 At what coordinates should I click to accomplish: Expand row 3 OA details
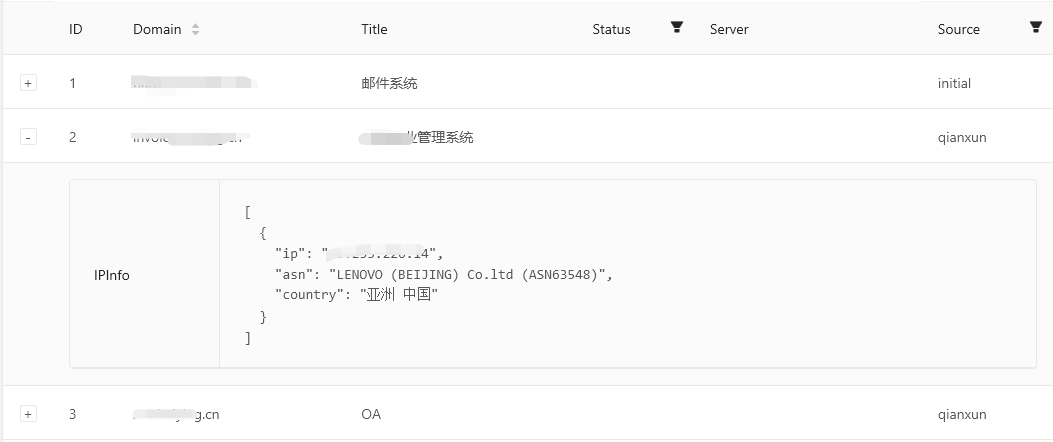click(28, 414)
